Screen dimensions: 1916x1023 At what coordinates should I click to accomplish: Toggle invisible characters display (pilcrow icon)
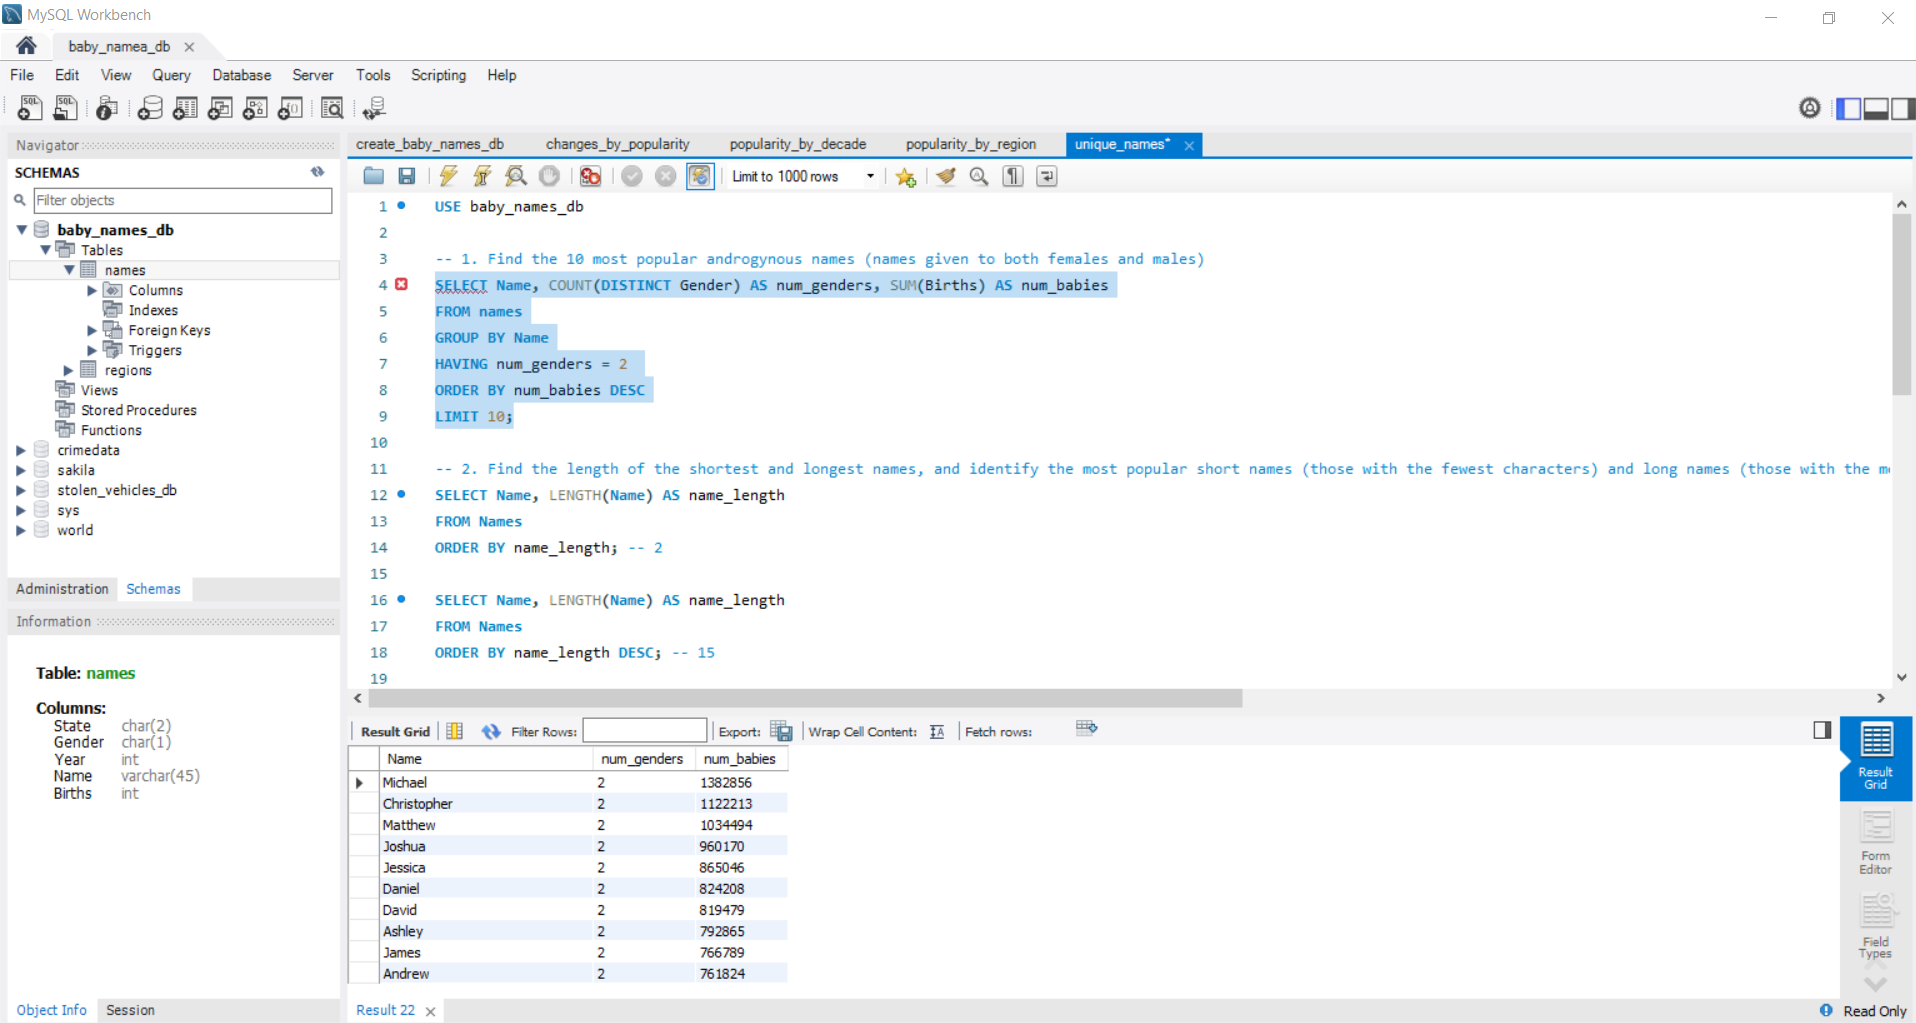1013,176
